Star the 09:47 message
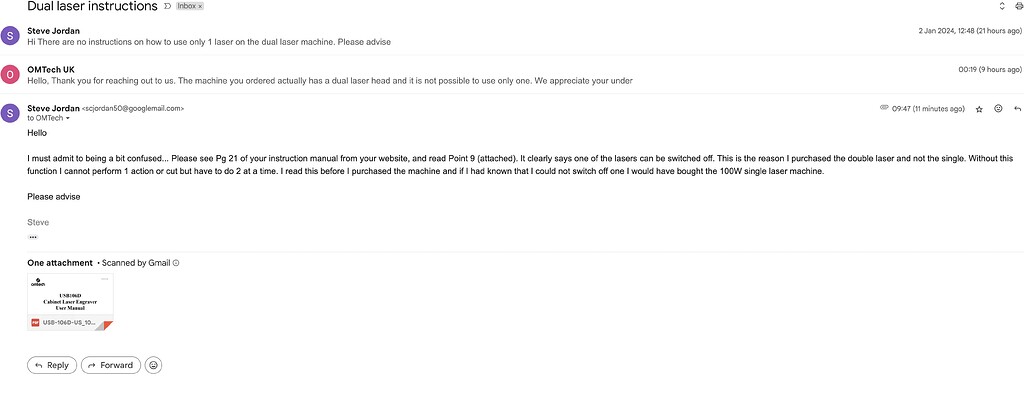 (x=979, y=109)
